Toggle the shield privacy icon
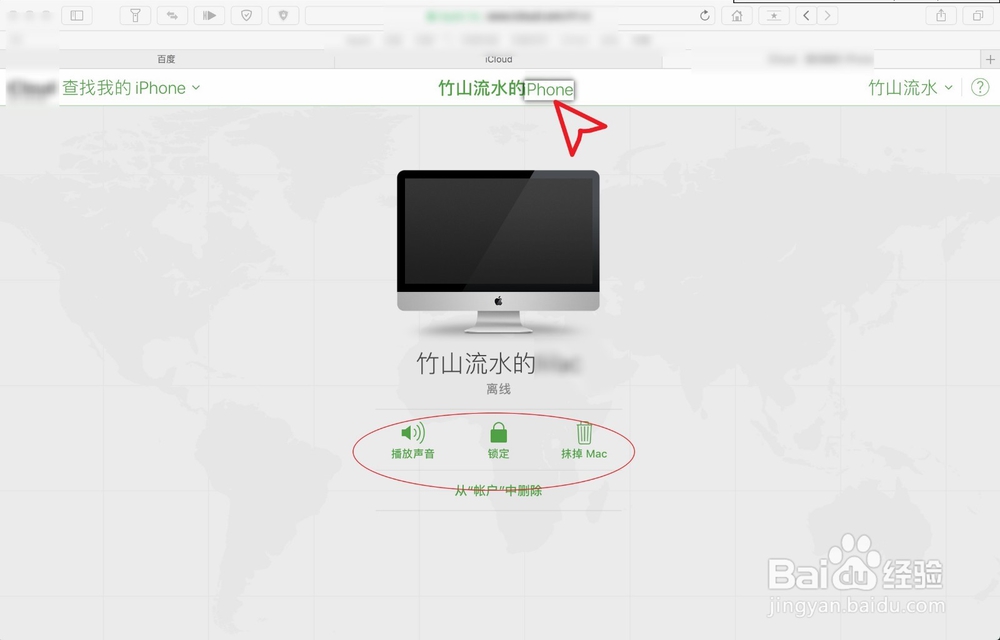 [246, 15]
